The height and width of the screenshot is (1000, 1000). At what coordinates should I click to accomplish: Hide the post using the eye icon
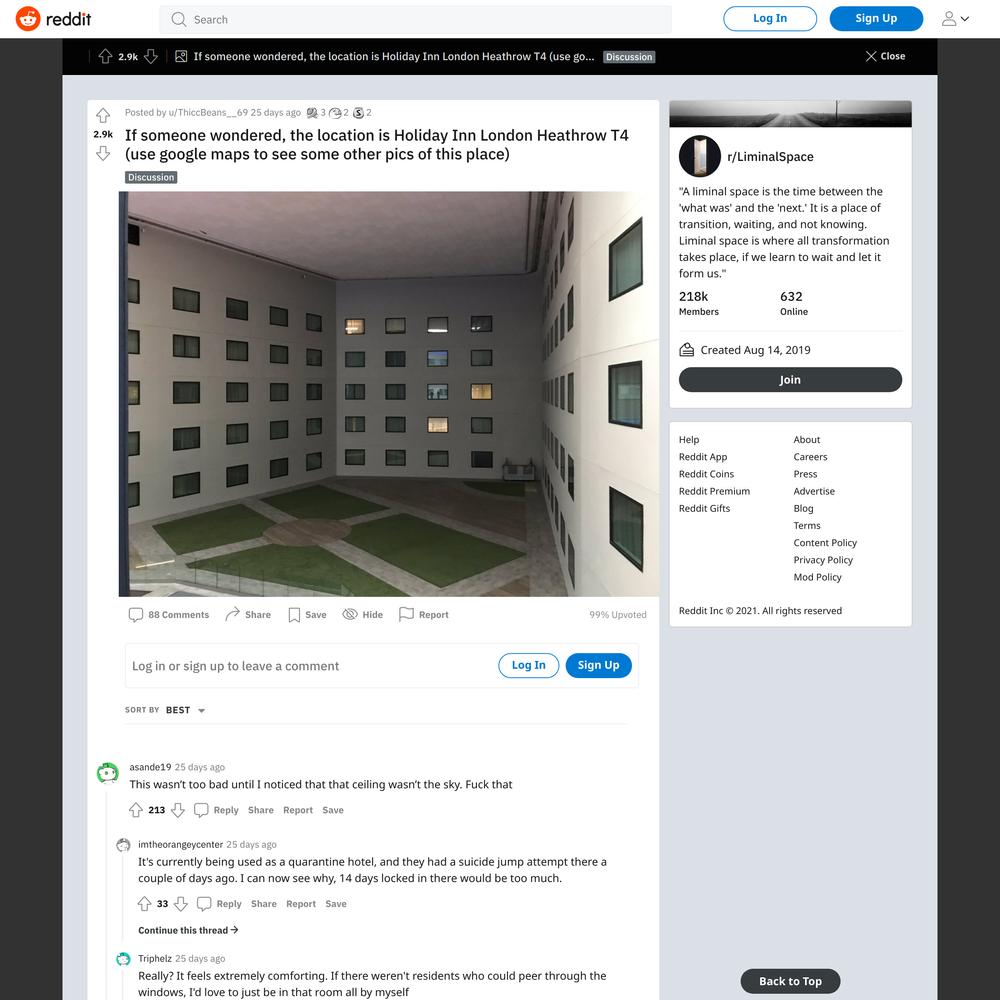(350, 614)
